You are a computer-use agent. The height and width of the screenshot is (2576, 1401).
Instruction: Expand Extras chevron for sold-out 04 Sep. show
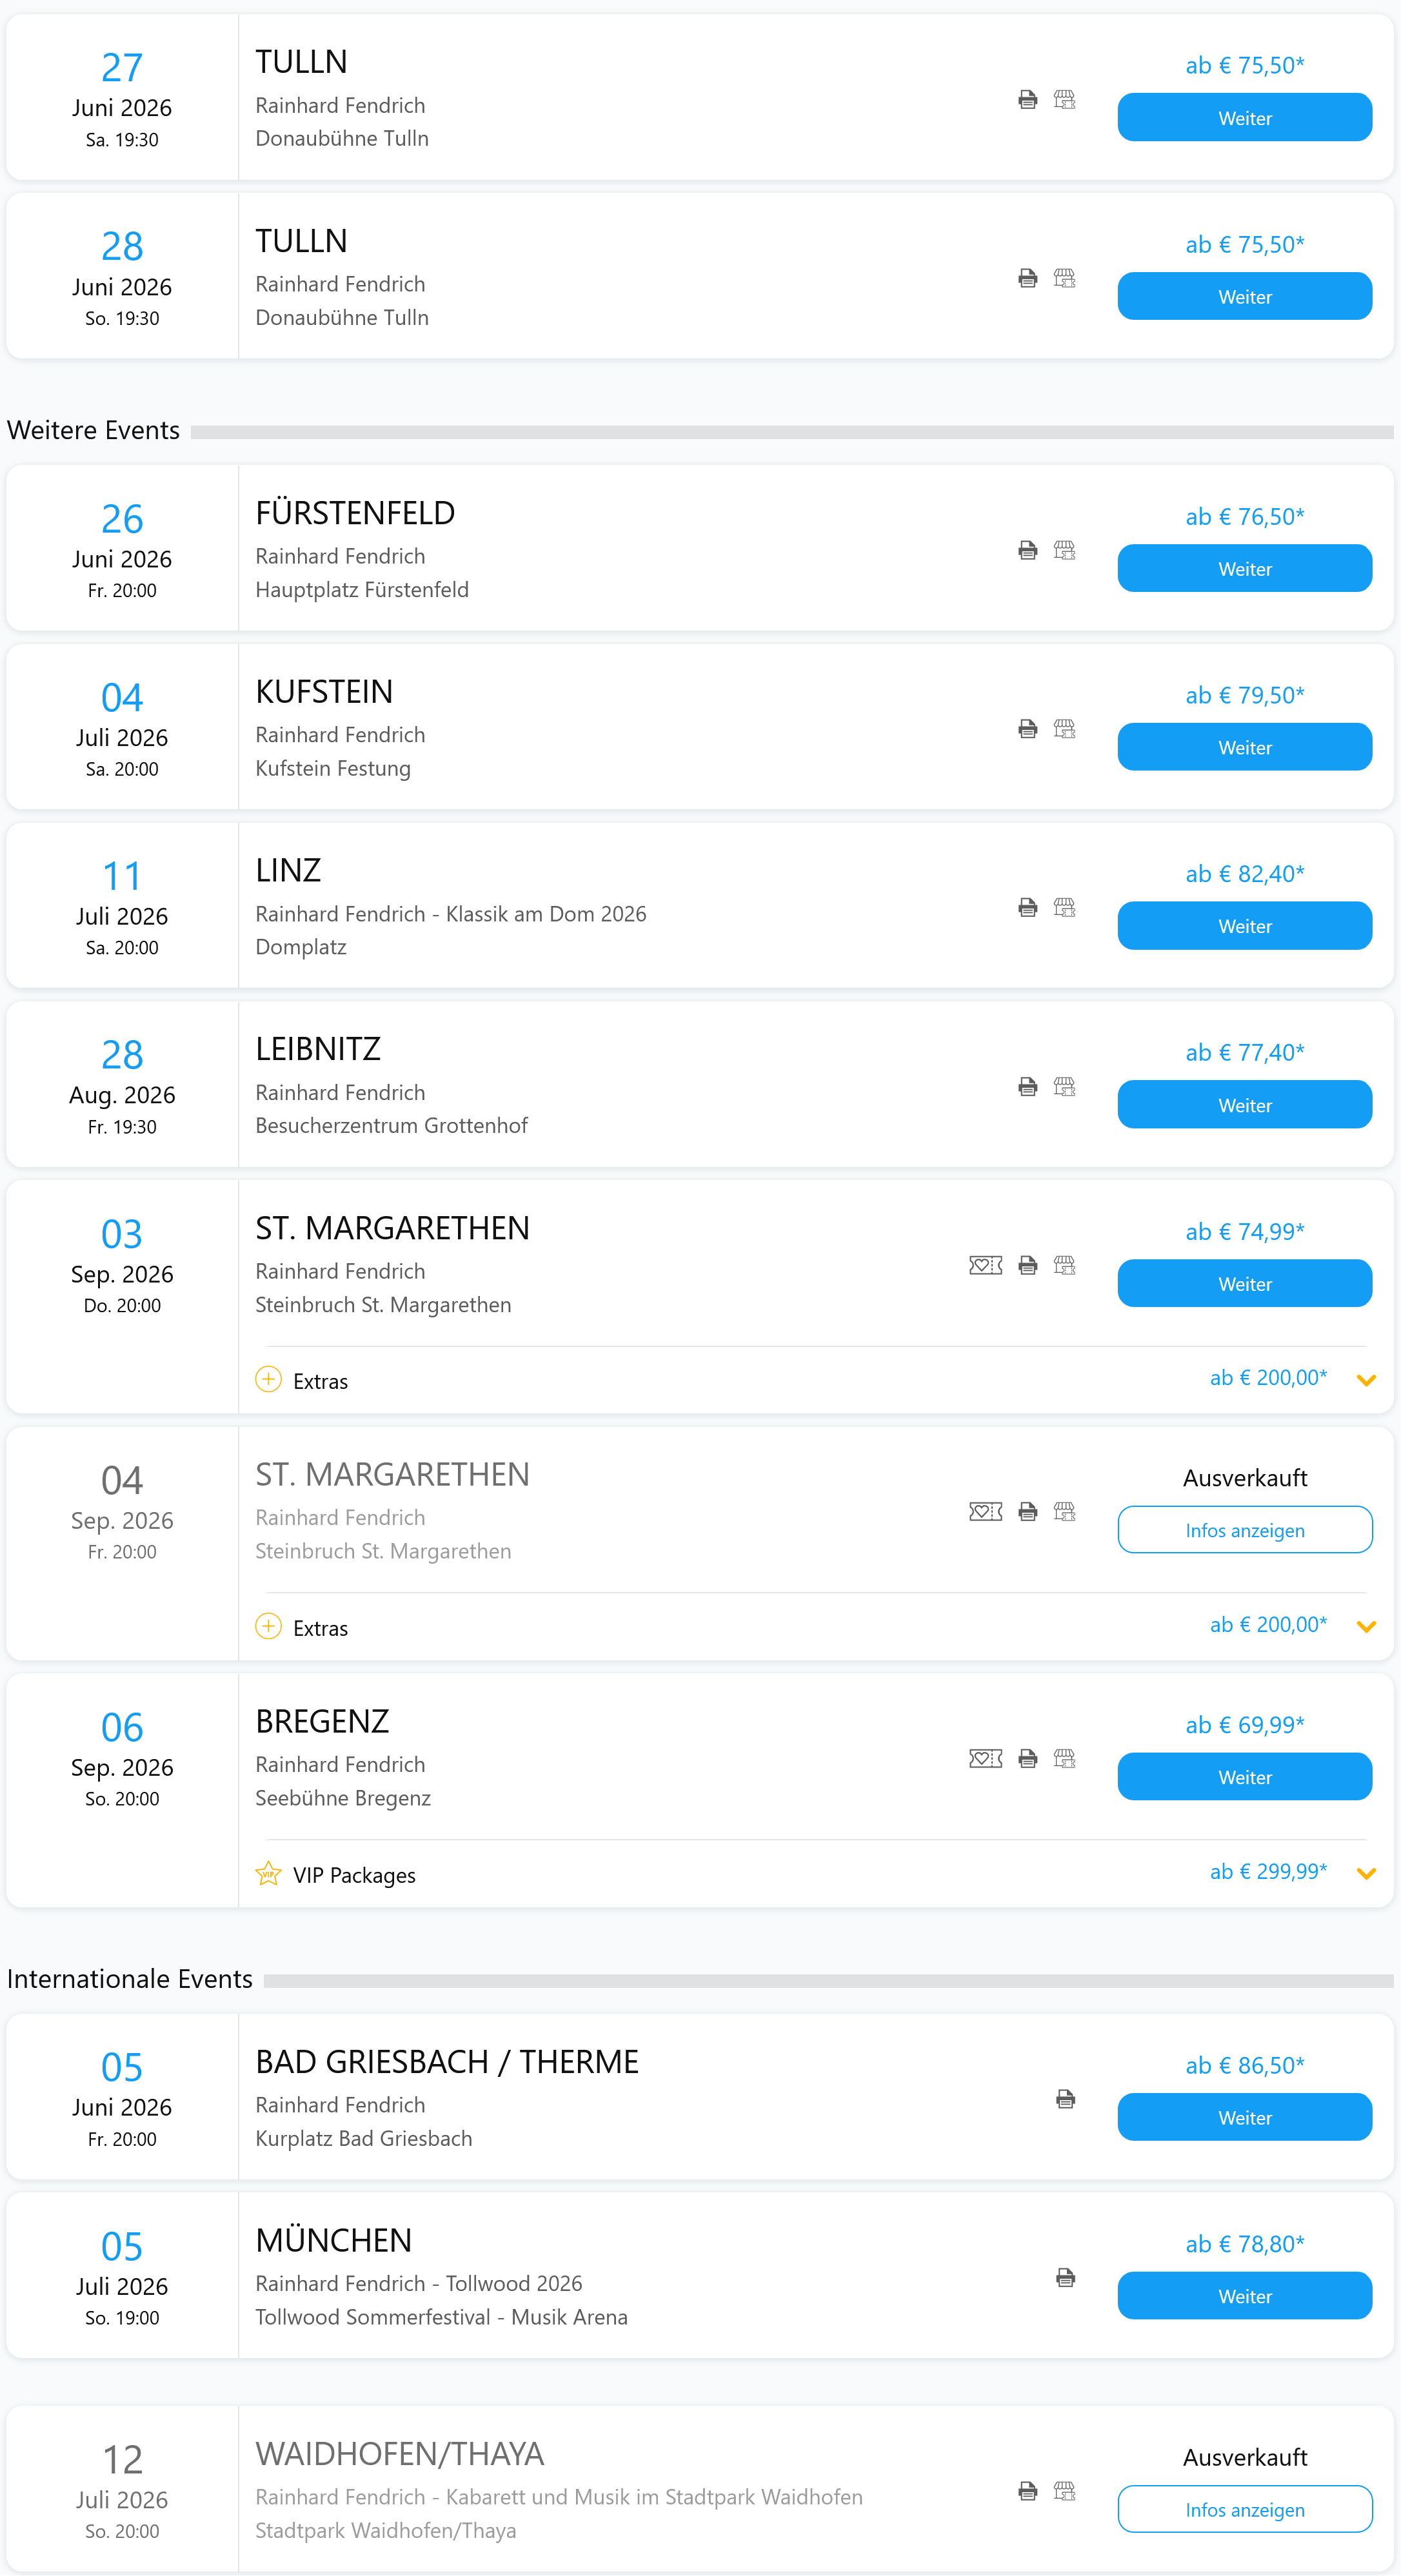click(x=1366, y=1626)
